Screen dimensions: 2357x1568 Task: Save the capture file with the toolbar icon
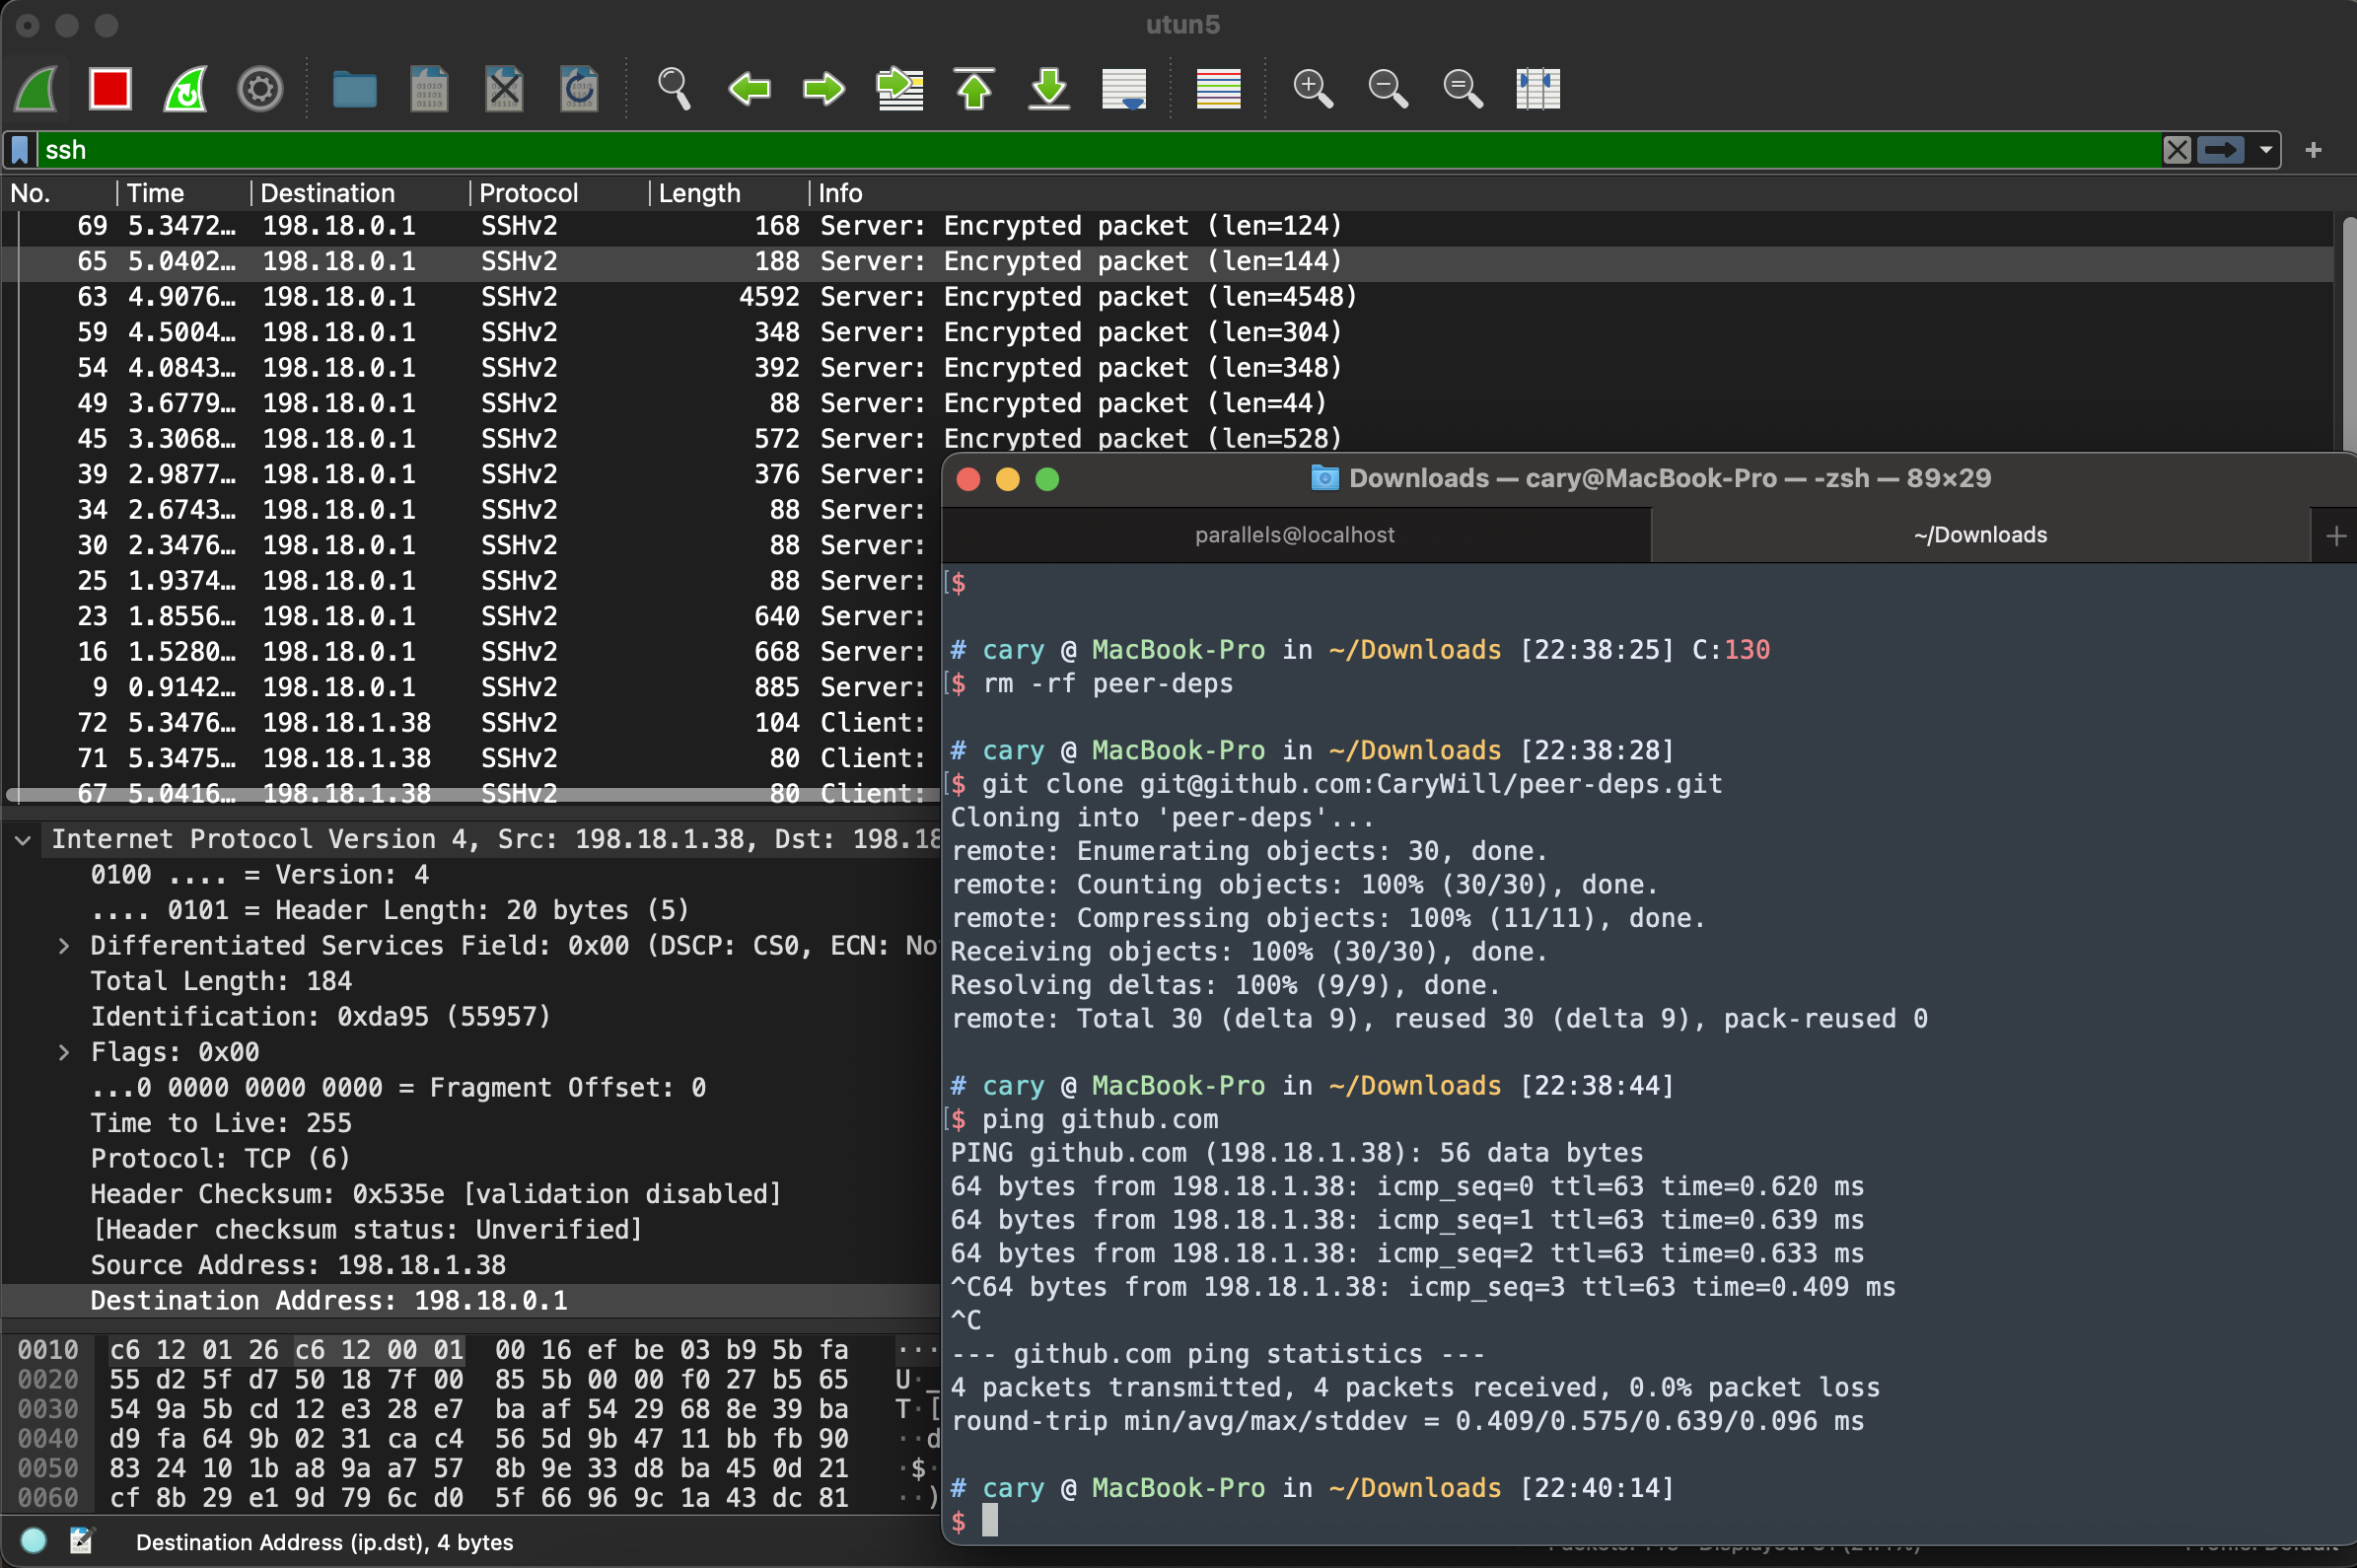coord(429,89)
